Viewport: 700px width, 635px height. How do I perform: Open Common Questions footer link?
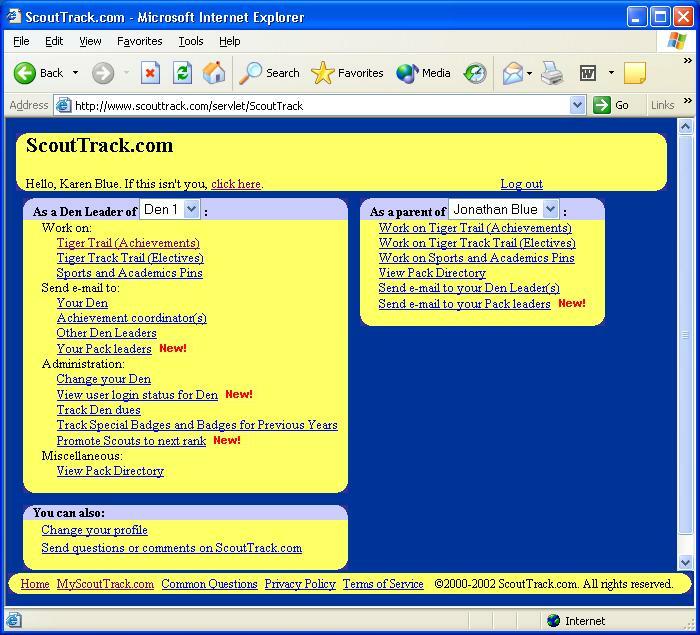coord(209,584)
